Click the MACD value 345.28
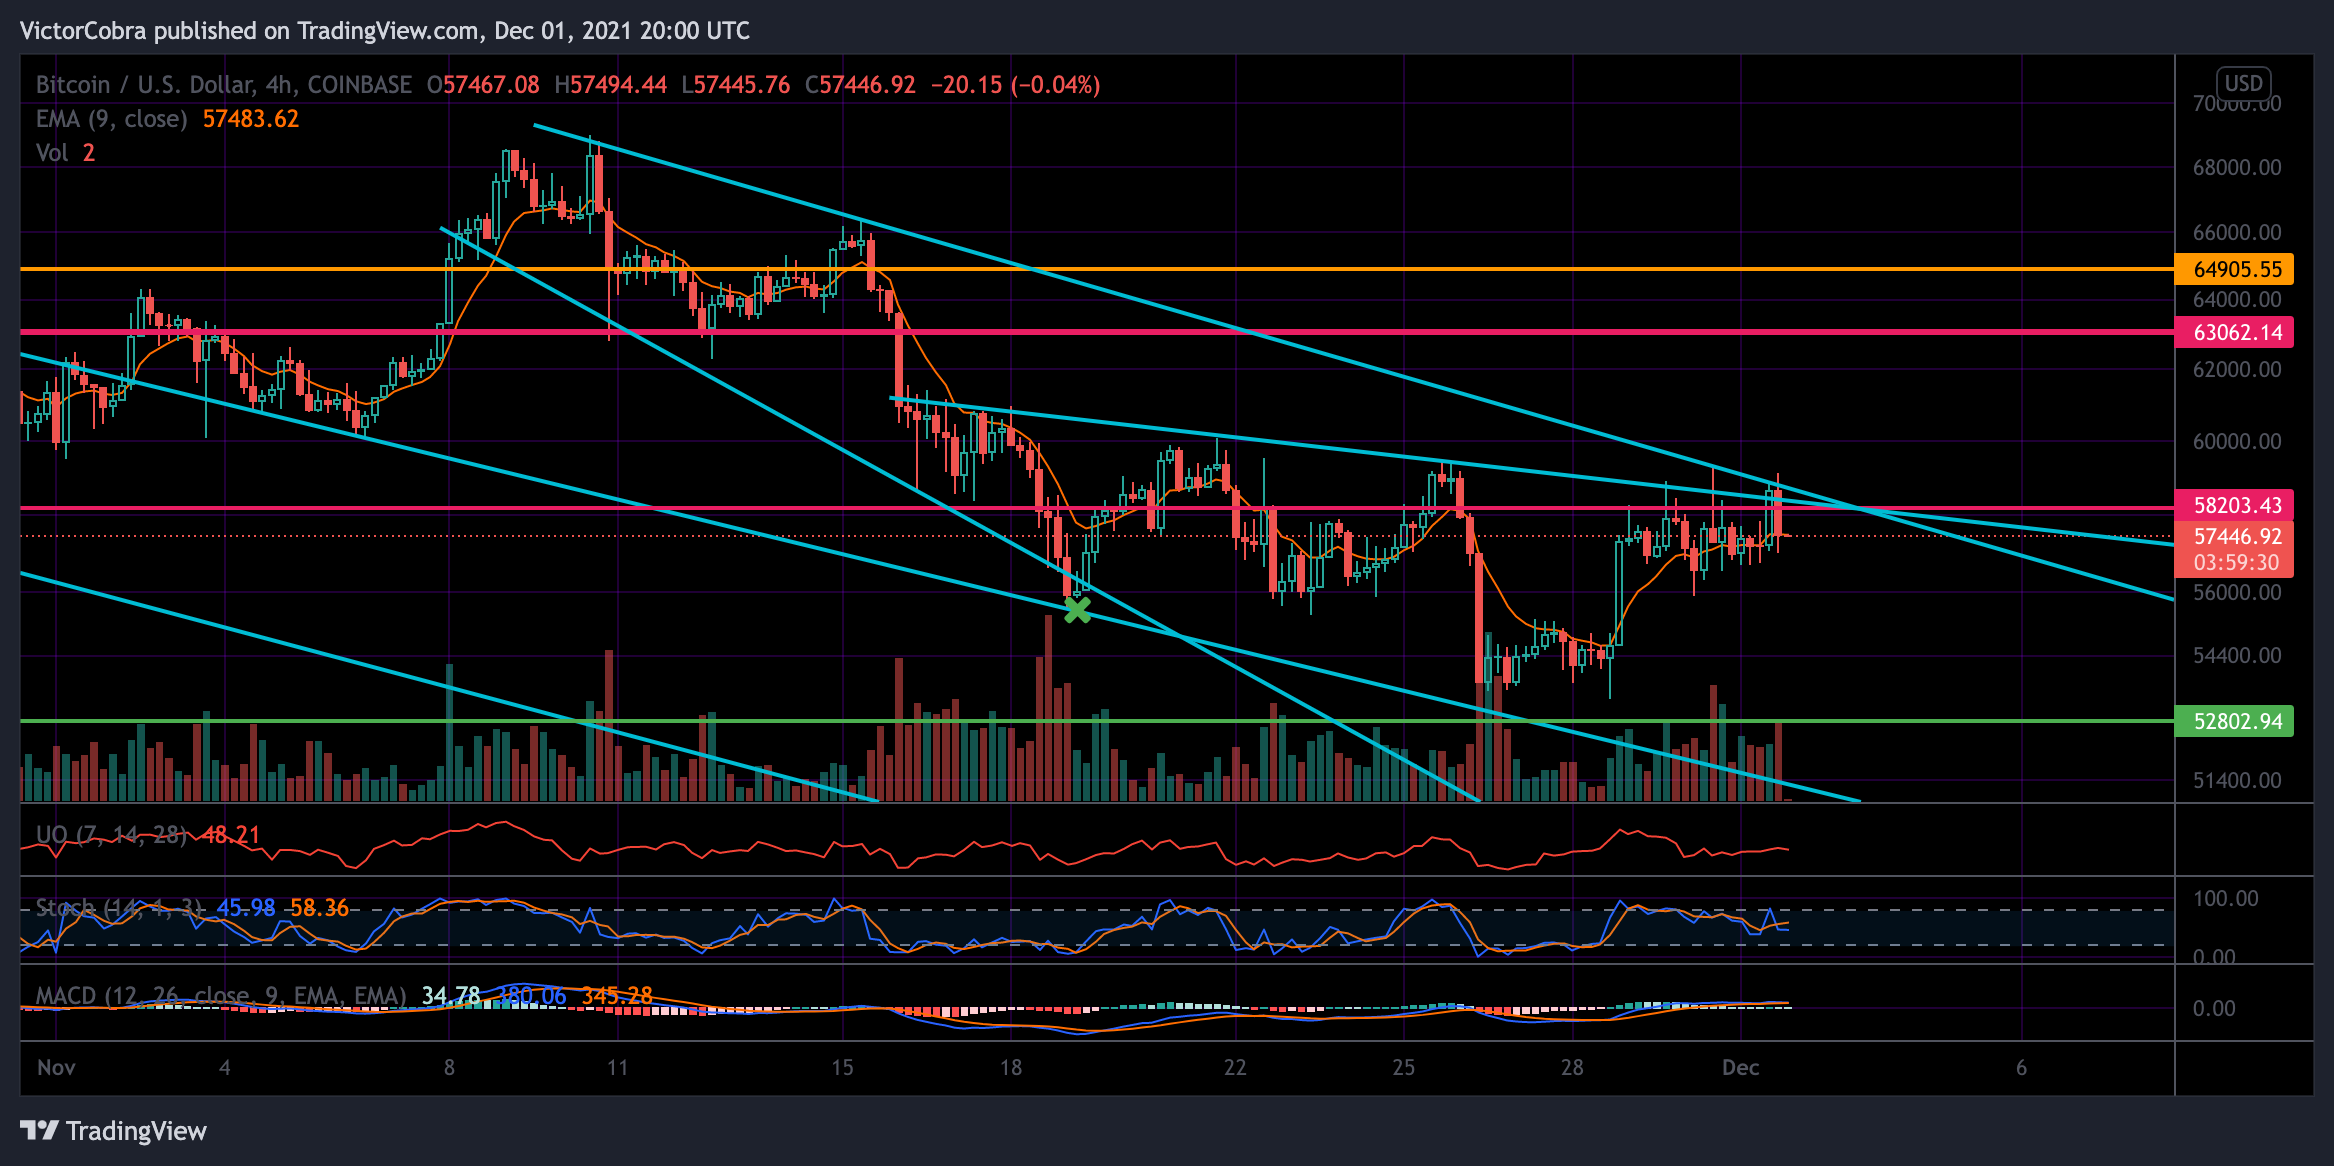 (617, 996)
